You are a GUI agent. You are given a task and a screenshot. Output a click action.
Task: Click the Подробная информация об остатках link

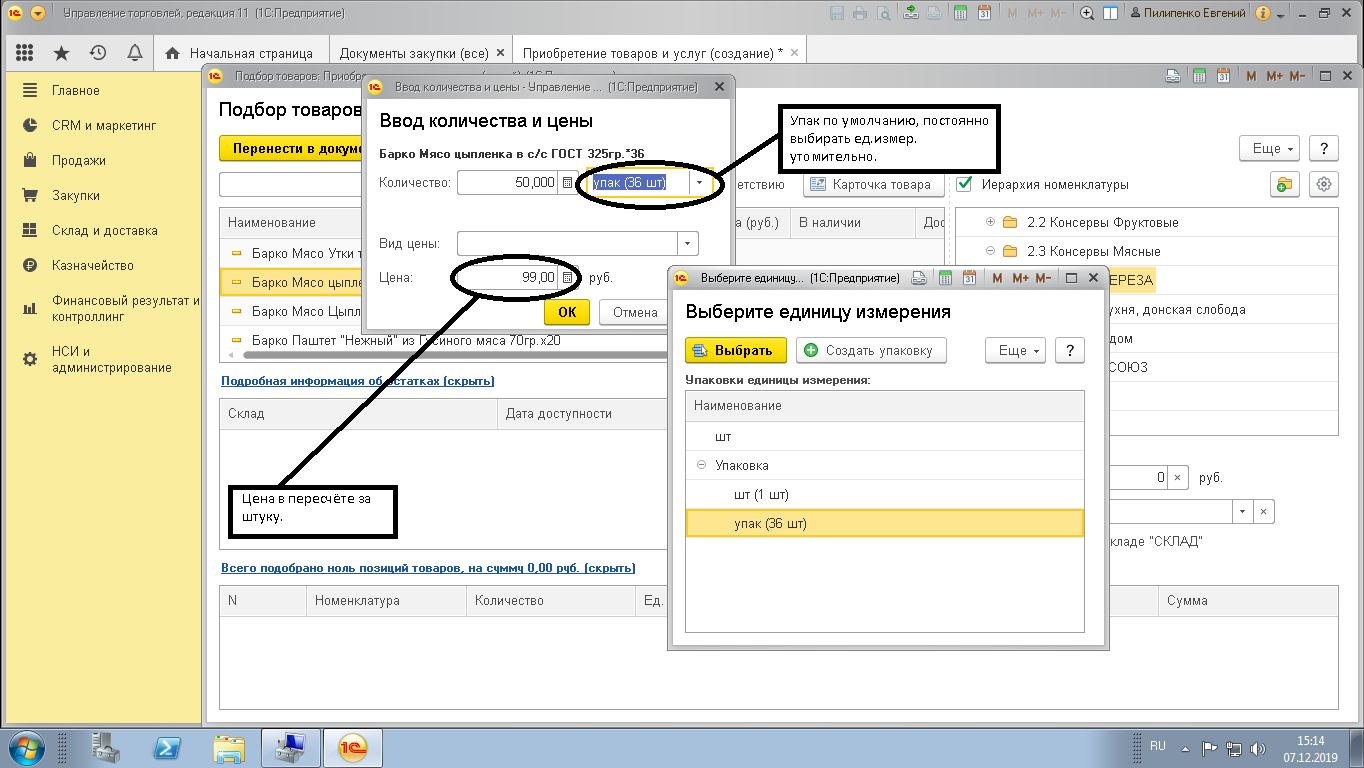tap(357, 381)
